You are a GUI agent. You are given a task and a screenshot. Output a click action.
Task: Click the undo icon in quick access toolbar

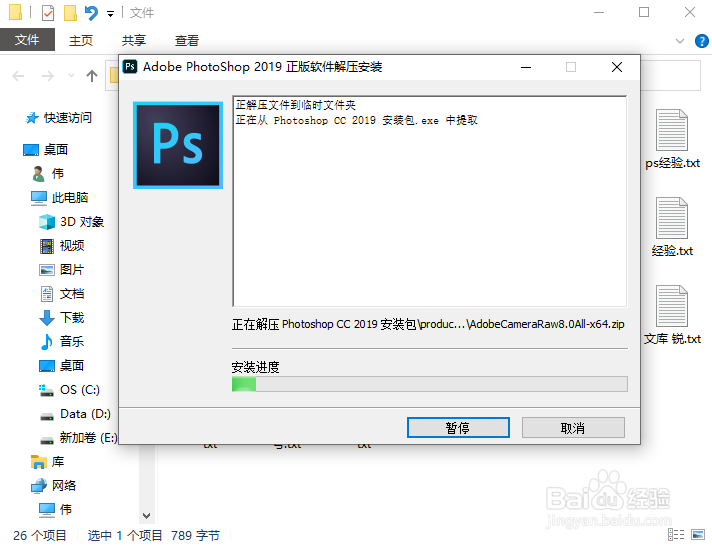point(91,13)
